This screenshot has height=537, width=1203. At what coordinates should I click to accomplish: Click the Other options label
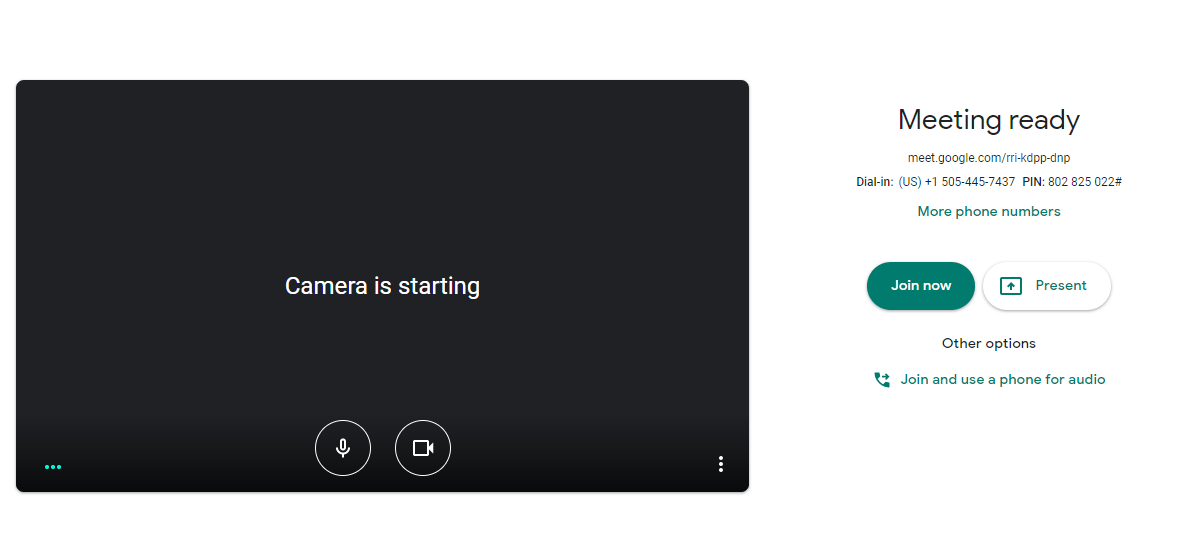pyautogui.click(x=989, y=343)
